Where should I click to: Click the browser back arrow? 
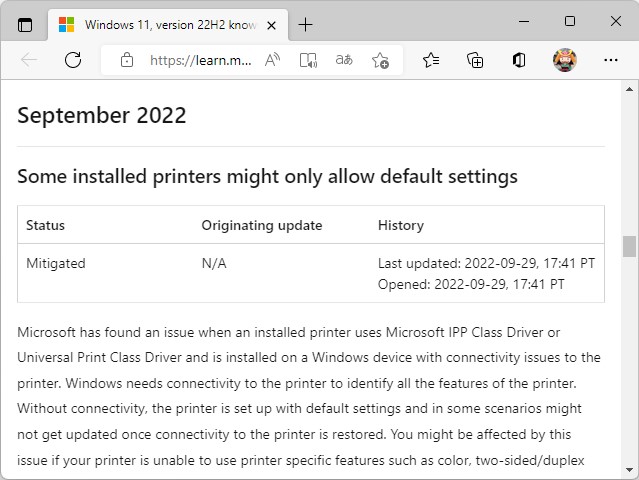click(29, 60)
